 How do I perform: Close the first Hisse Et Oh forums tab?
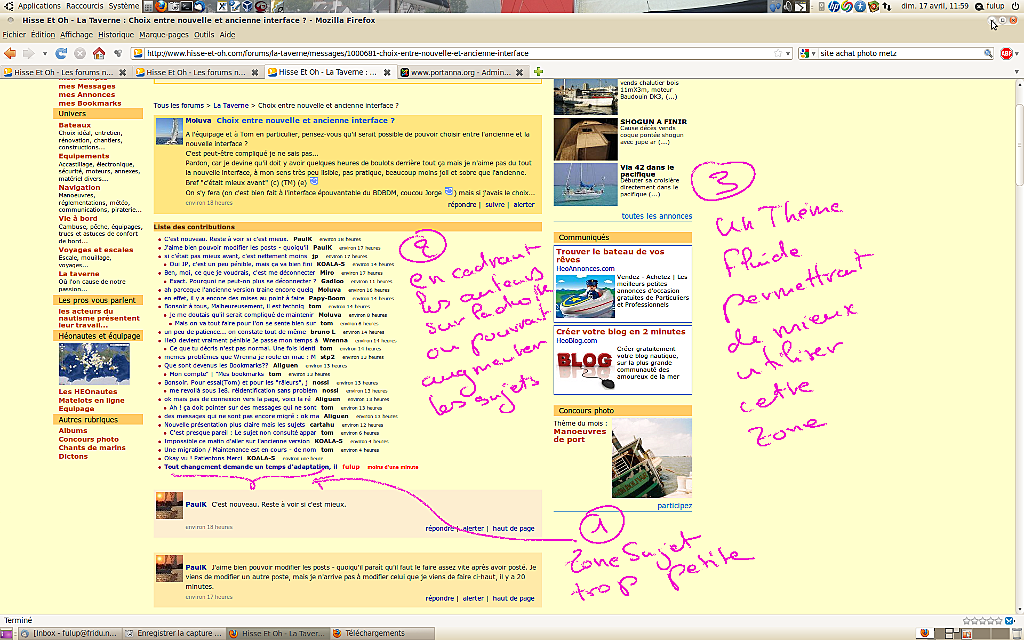coord(122,72)
